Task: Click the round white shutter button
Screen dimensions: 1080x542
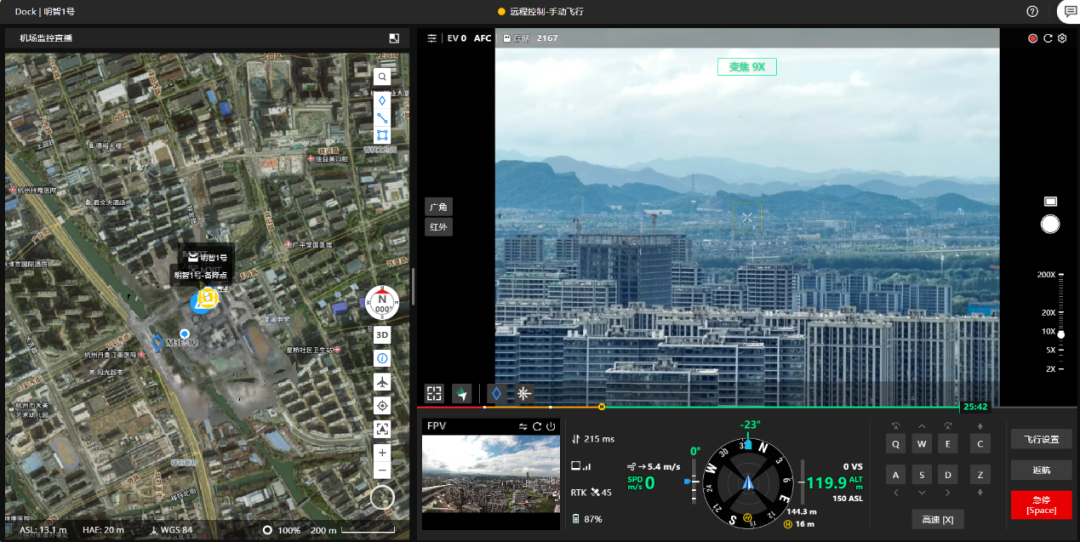Action: pyautogui.click(x=1050, y=224)
